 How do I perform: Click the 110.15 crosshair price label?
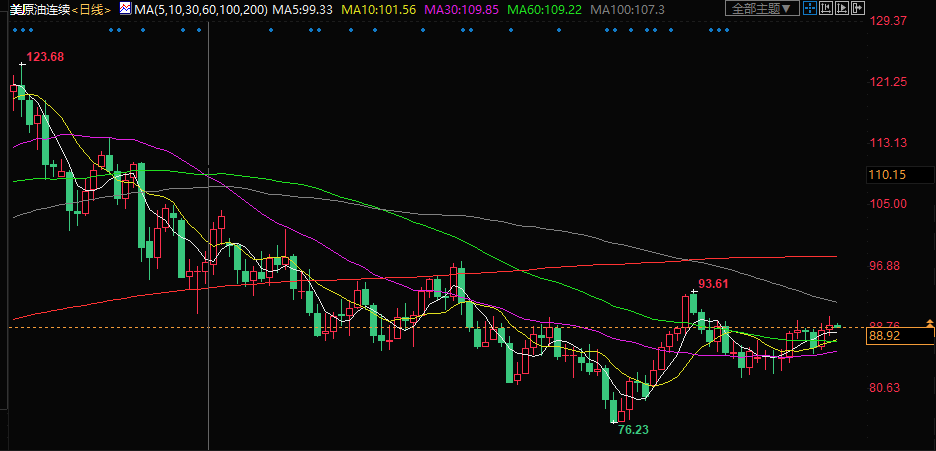(887, 175)
